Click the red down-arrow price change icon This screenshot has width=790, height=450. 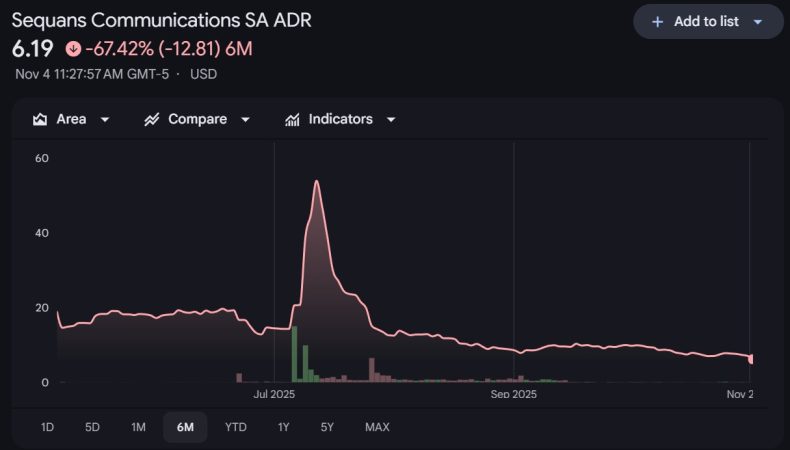[x=73, y=48]
